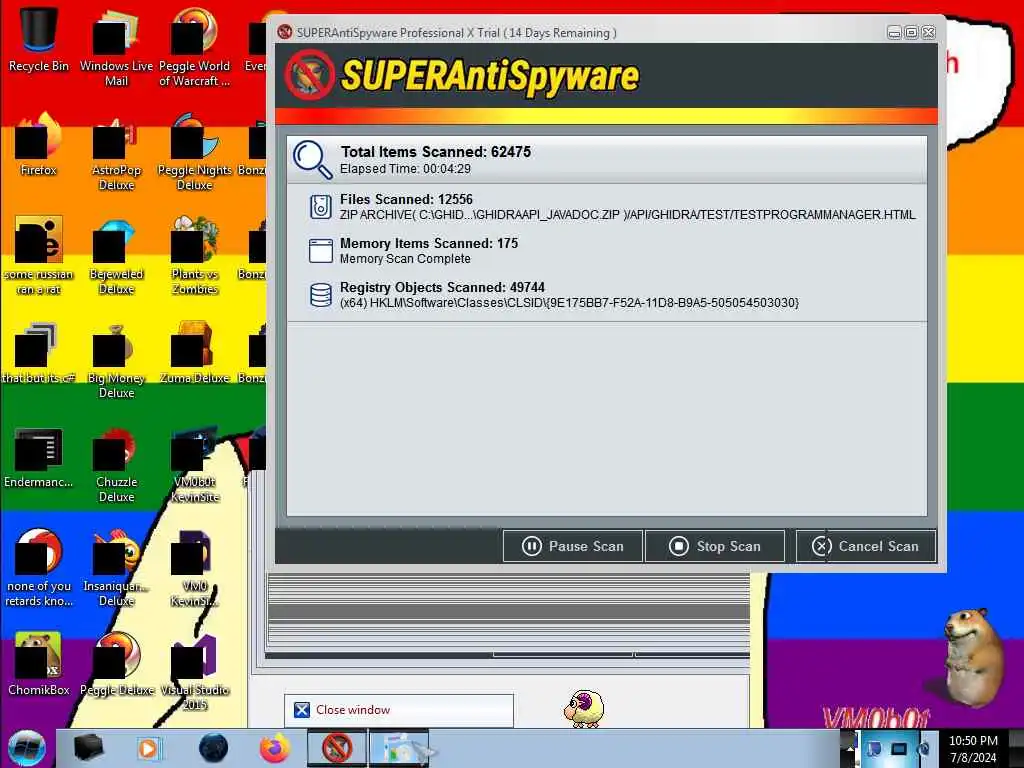Screen dimensions: 1024x768
Task: Click the HKLM\Software\Classes\CLSID registry path
Action: pos(569,303)
